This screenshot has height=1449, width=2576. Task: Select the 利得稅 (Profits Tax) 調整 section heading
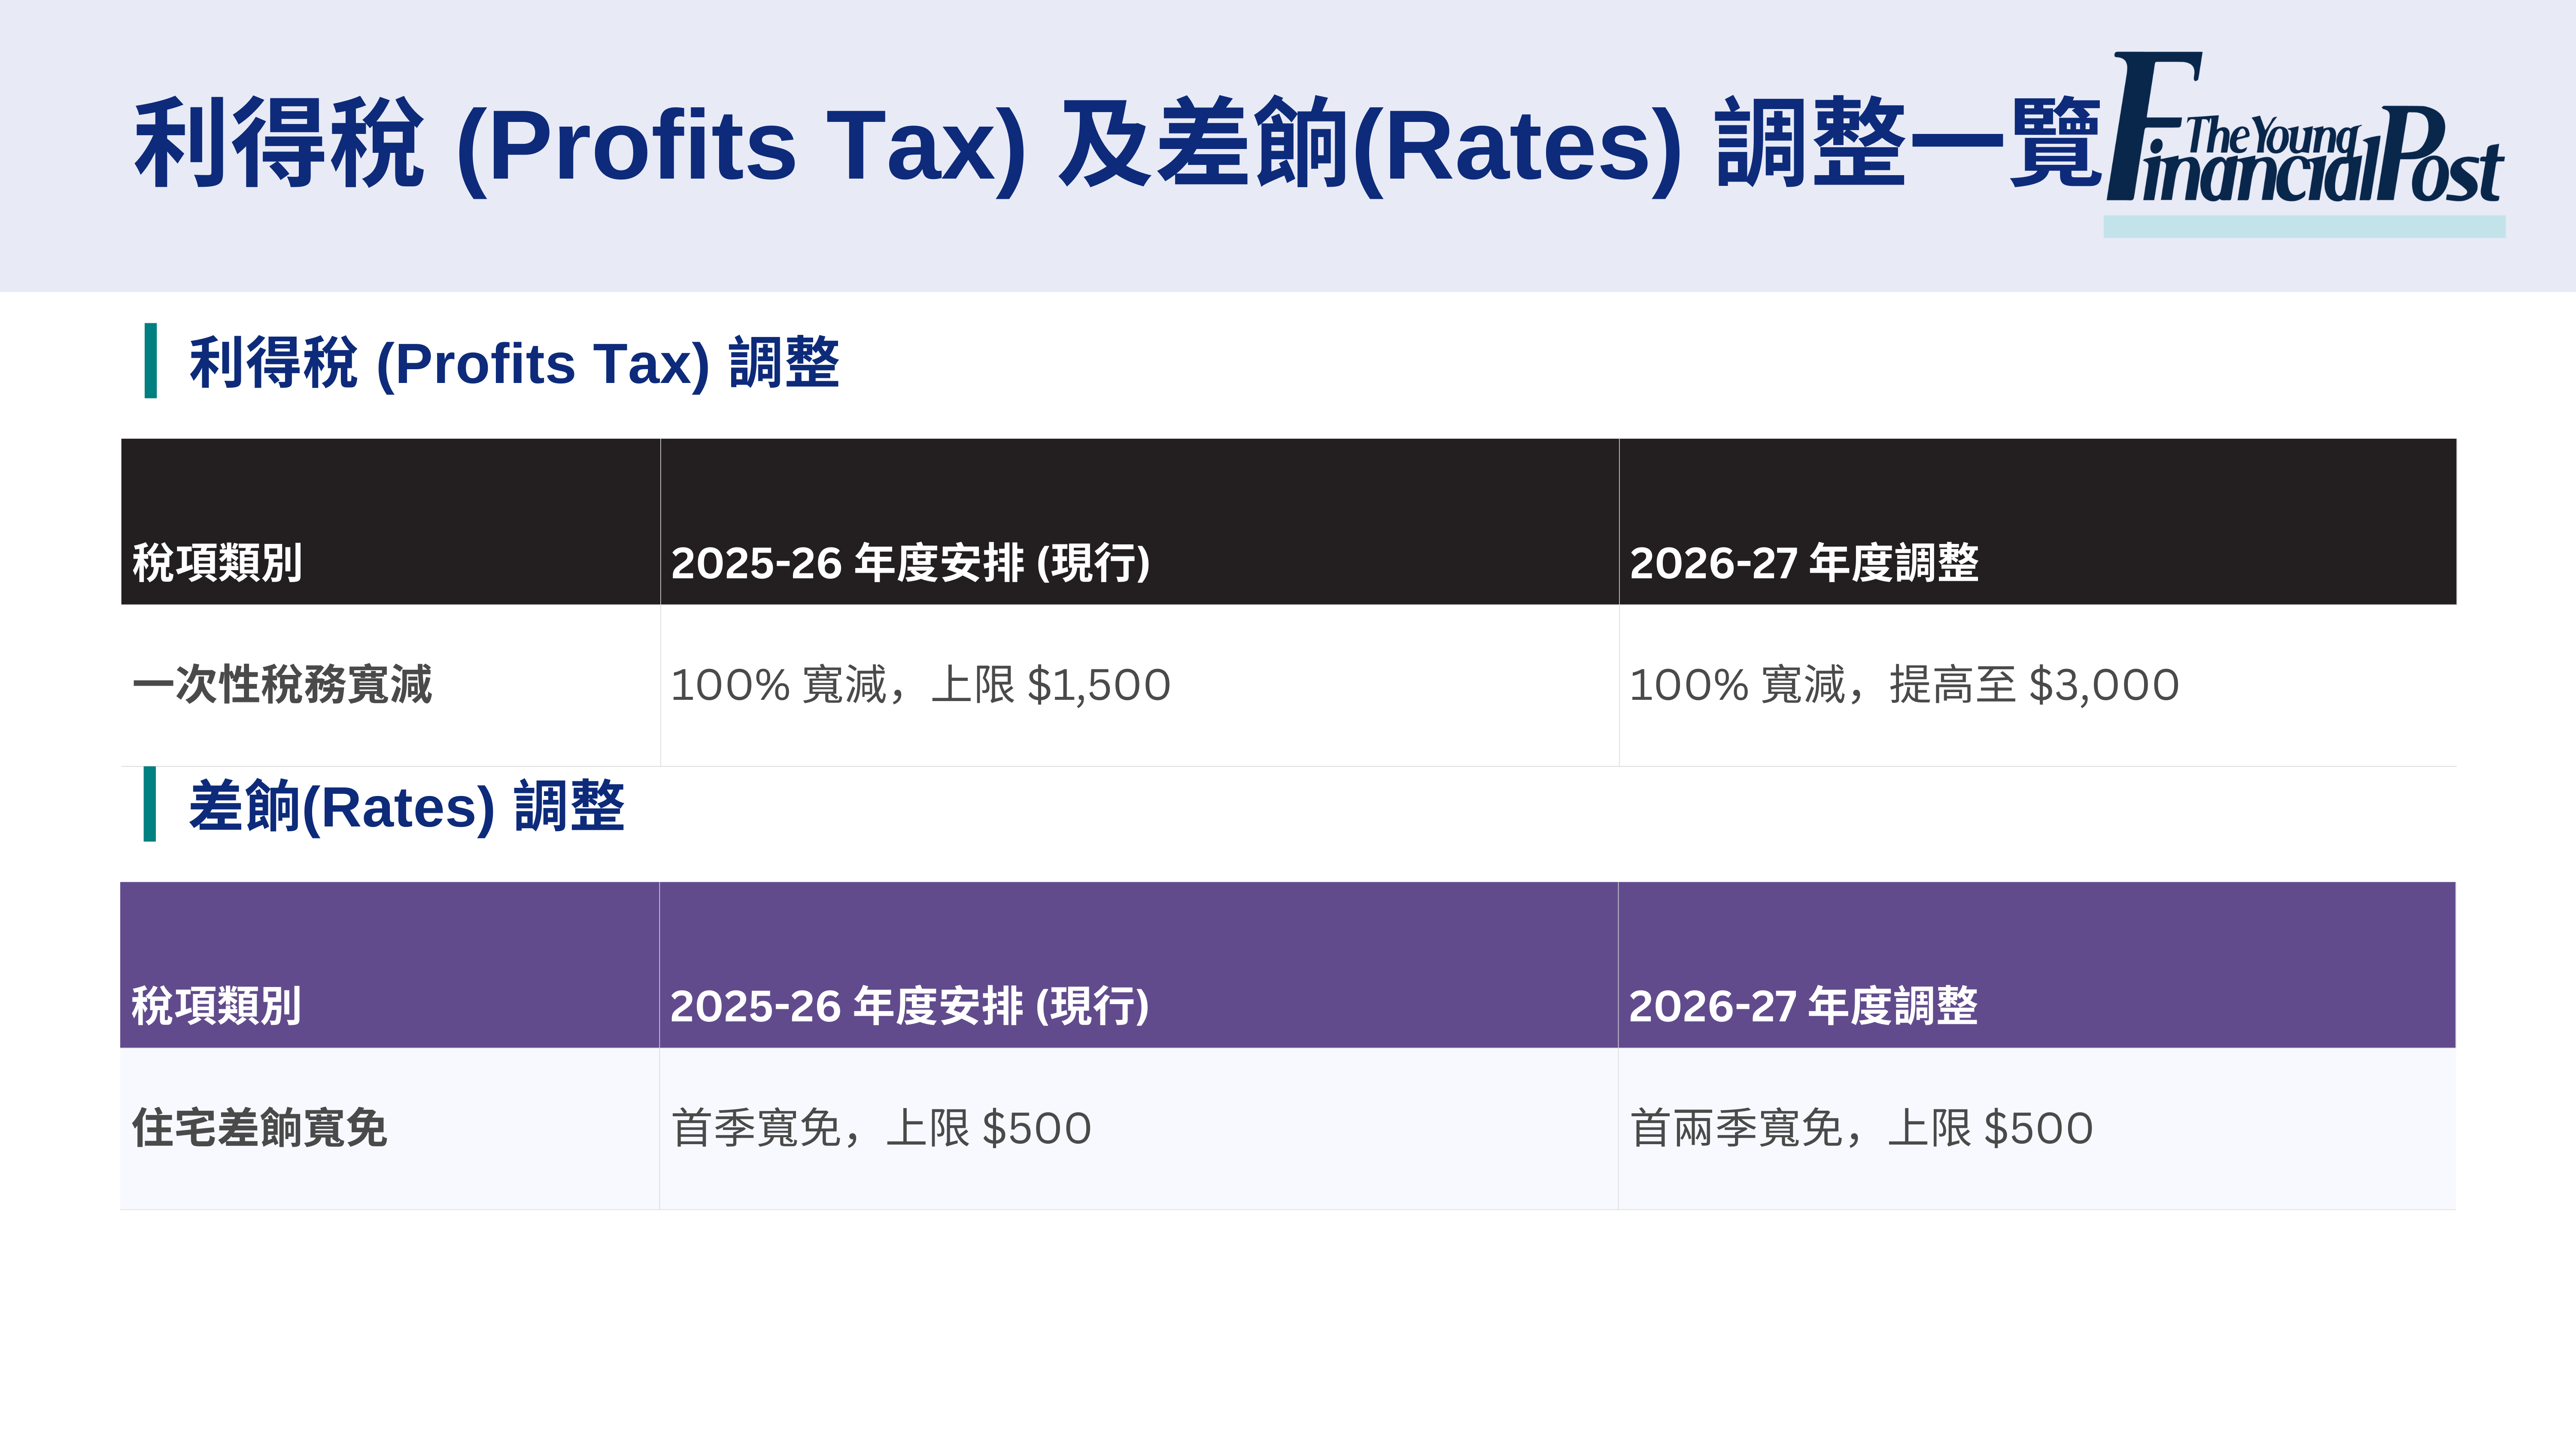pos(514,363)
